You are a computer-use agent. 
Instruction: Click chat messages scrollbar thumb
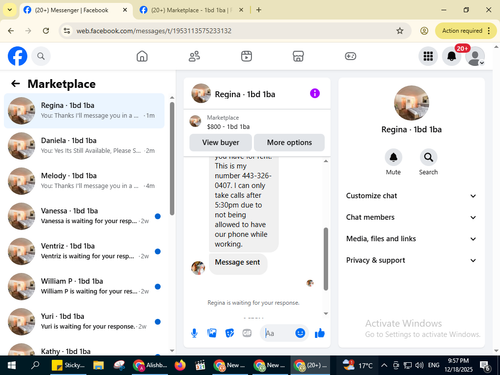[x=326, y=259]
